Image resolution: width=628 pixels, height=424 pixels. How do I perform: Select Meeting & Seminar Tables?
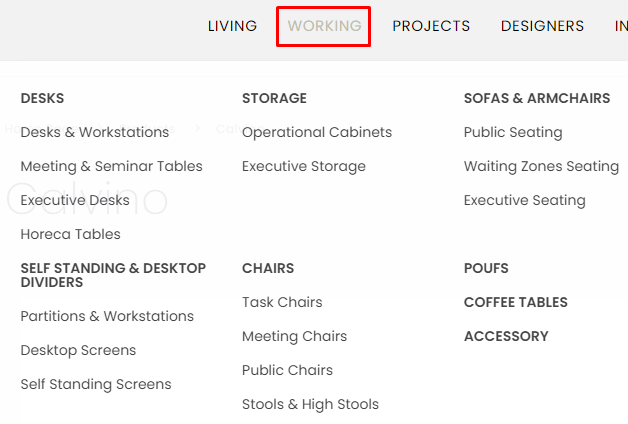(111, 166)
